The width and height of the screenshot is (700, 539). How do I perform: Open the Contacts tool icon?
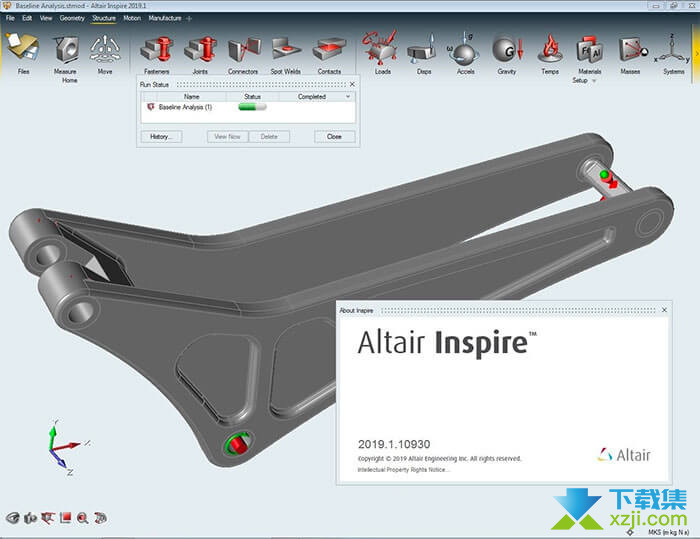[329, 49]
